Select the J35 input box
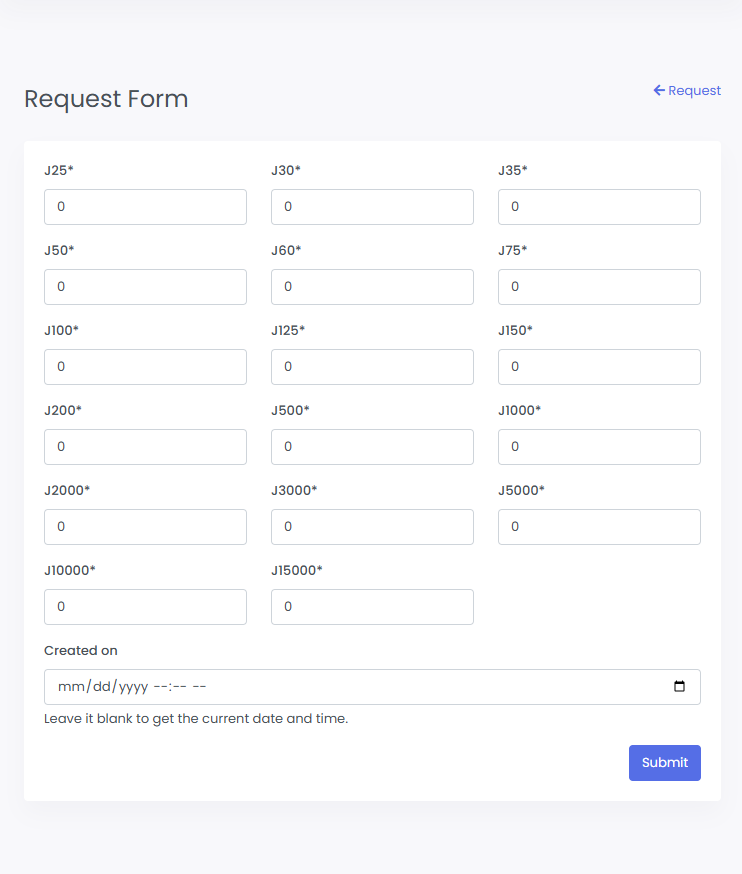742x874 pixels. 599,207
